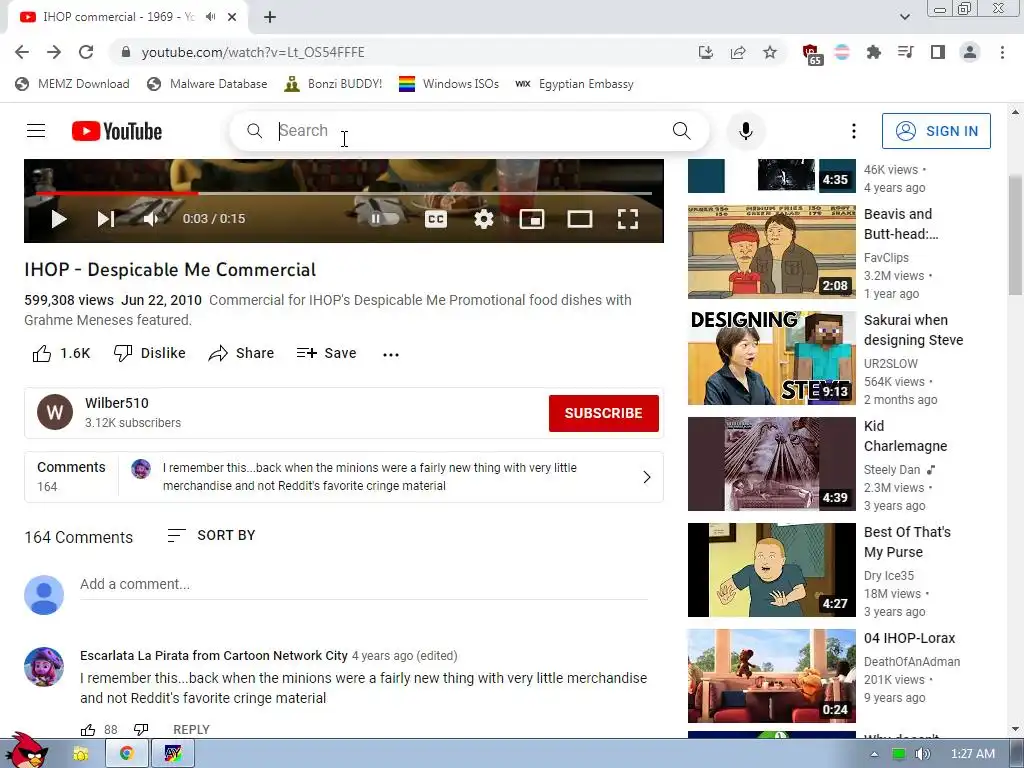Mute tab via speaker icon on tab
The image size is (1024, 768).
[x=210, y=16]
